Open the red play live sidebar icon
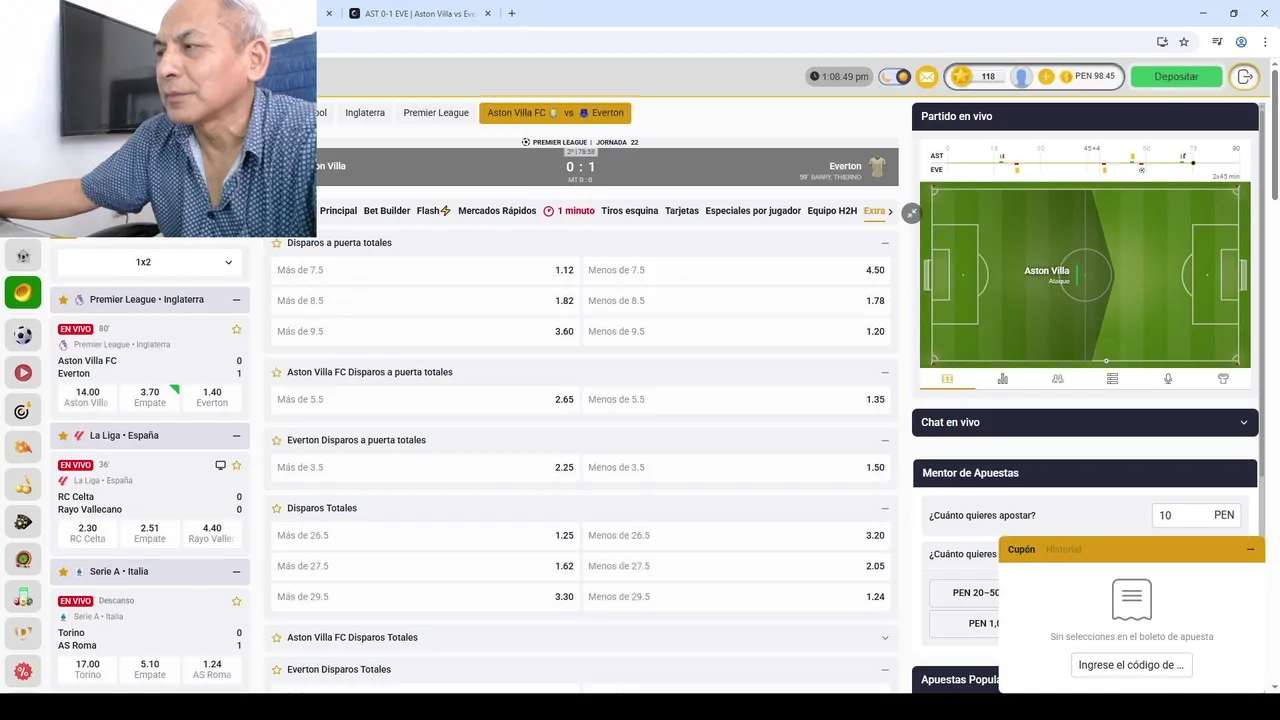1280x720 pixels. [x=23, y=373]
